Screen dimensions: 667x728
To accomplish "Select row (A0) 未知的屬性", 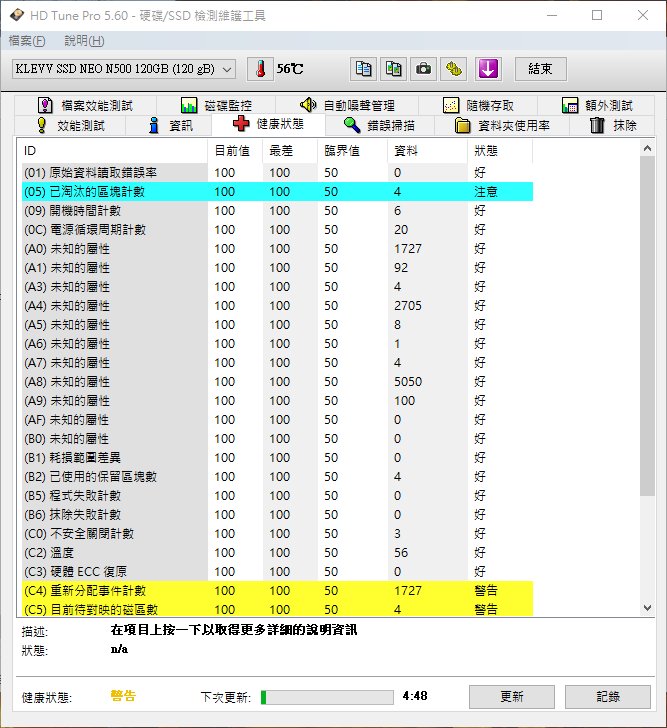I will 278,249.
